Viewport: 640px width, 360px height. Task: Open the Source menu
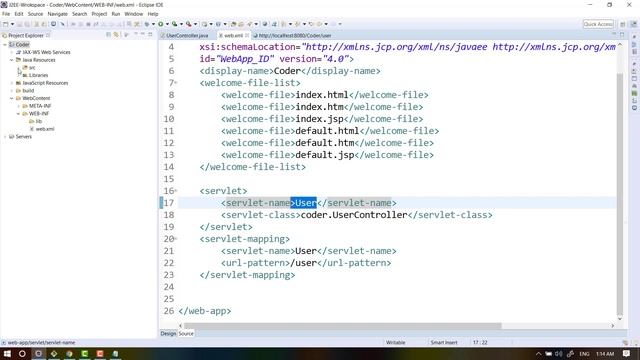[35, 14]
